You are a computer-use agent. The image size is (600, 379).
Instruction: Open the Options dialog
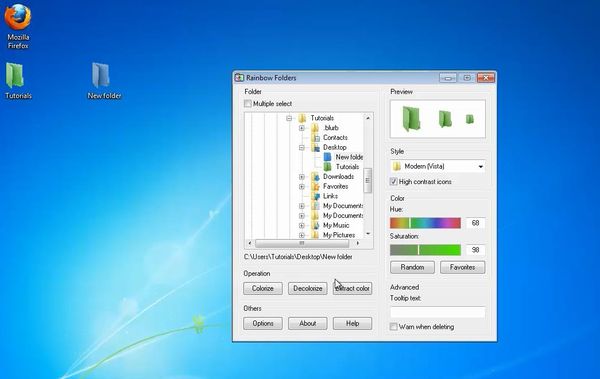click(x=263, y=323)
